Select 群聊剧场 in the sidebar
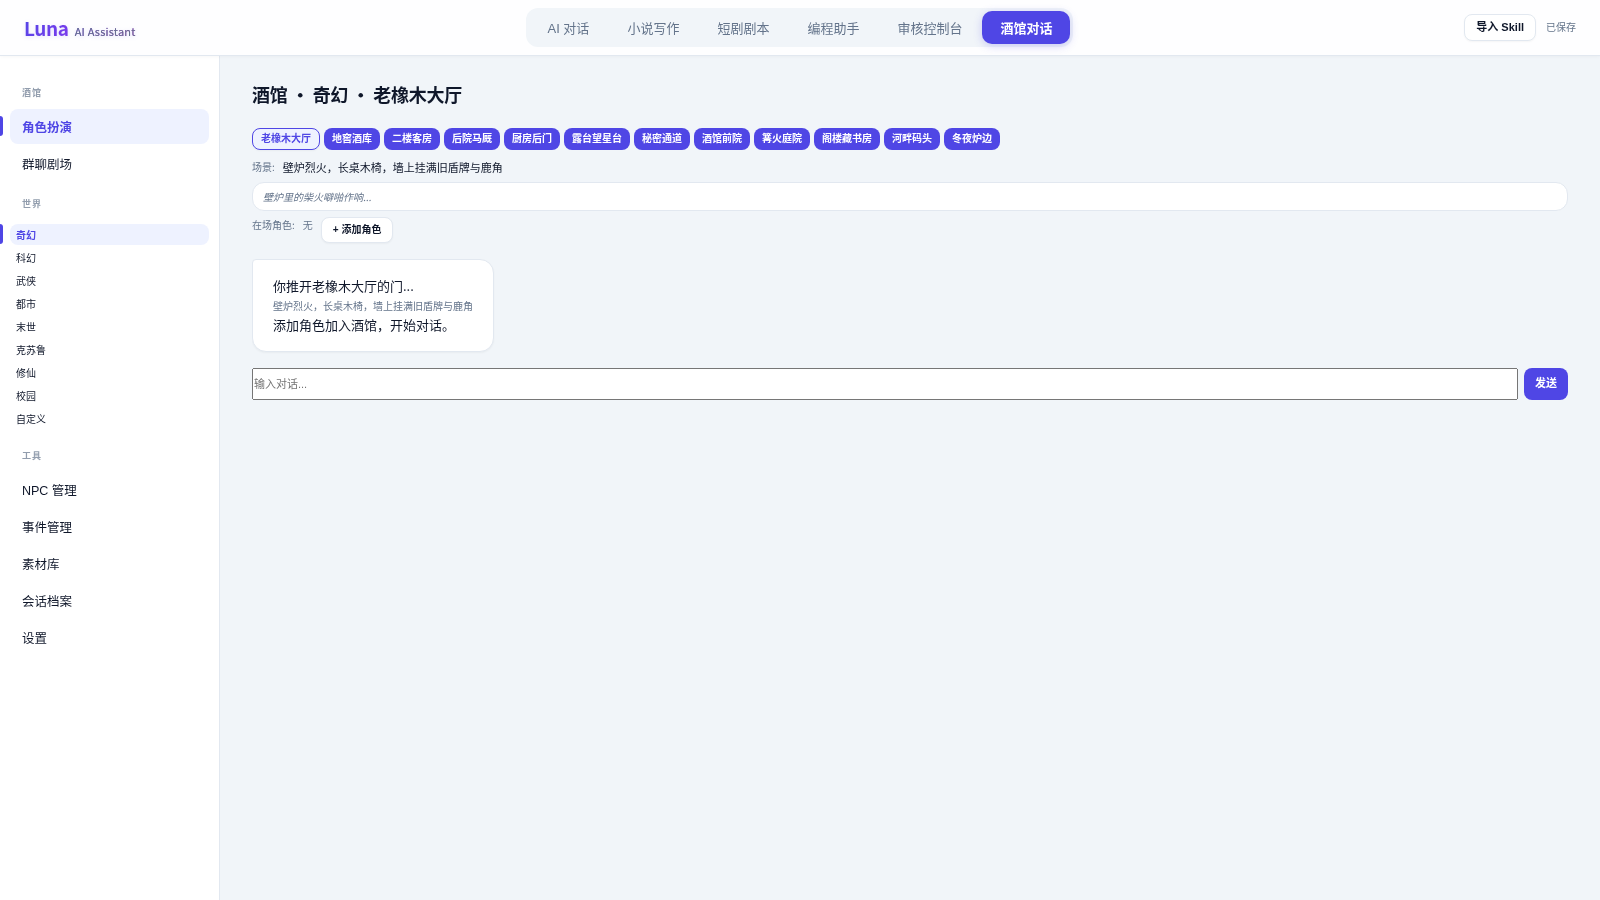The height and width of the screenshot is (900, 1600). (x=110, y=164)
